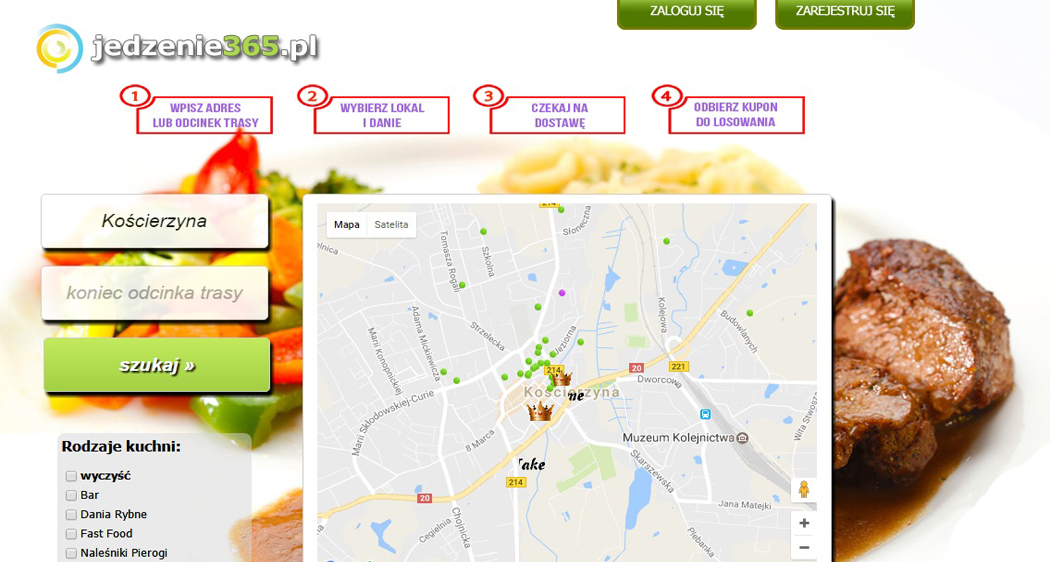Focus the koniec odcinka trasy field
This screenshot has width=1063, height=562.
[155, 293]
